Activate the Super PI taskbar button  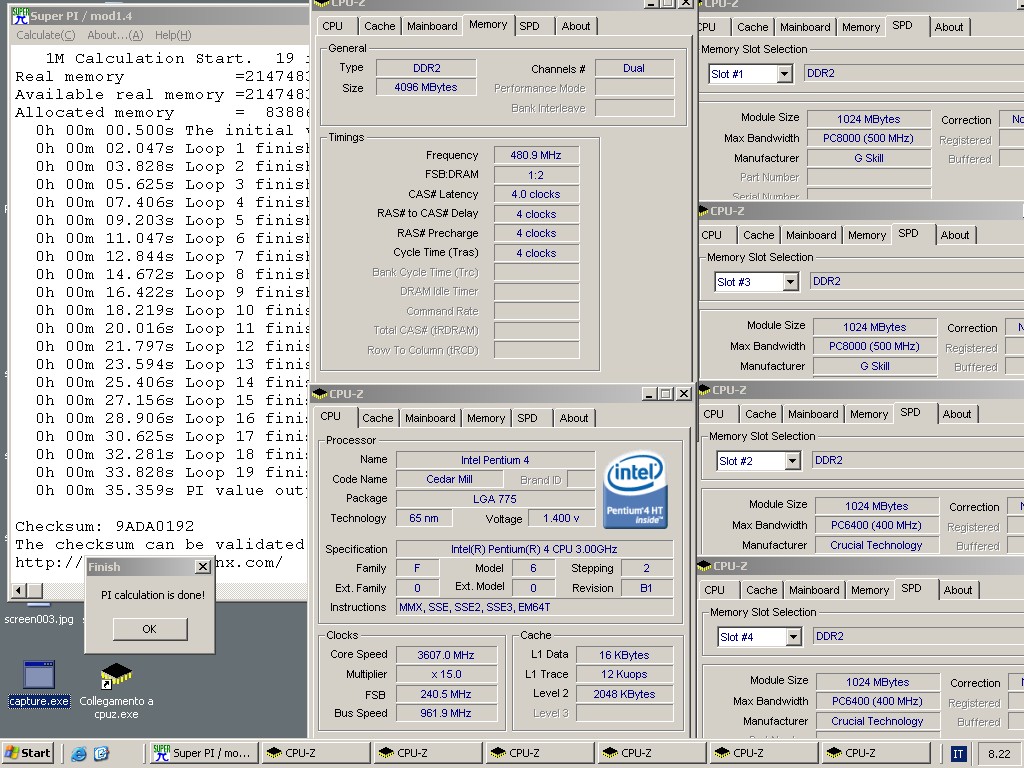(x=203, y=753)
